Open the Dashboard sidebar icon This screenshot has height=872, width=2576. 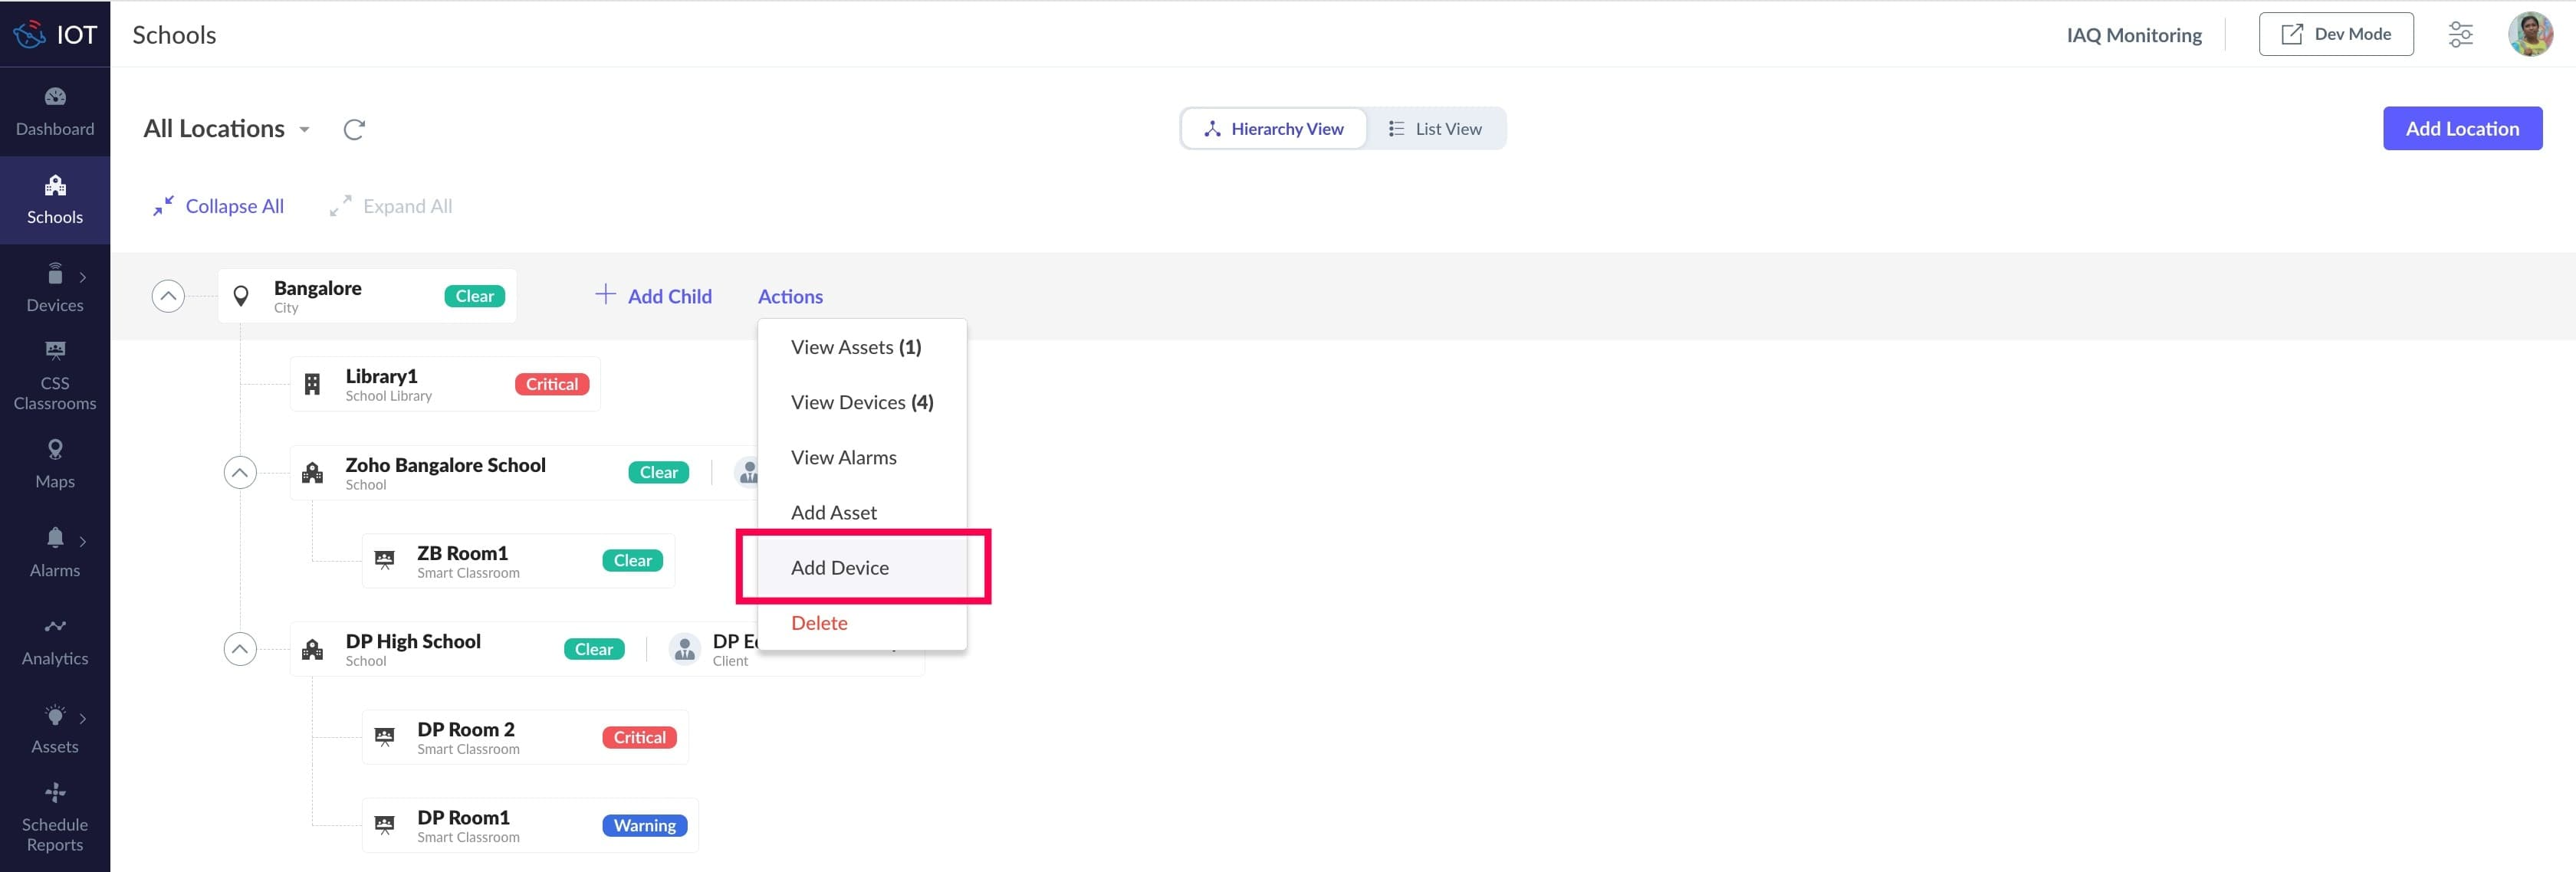[x=55, y=111]
